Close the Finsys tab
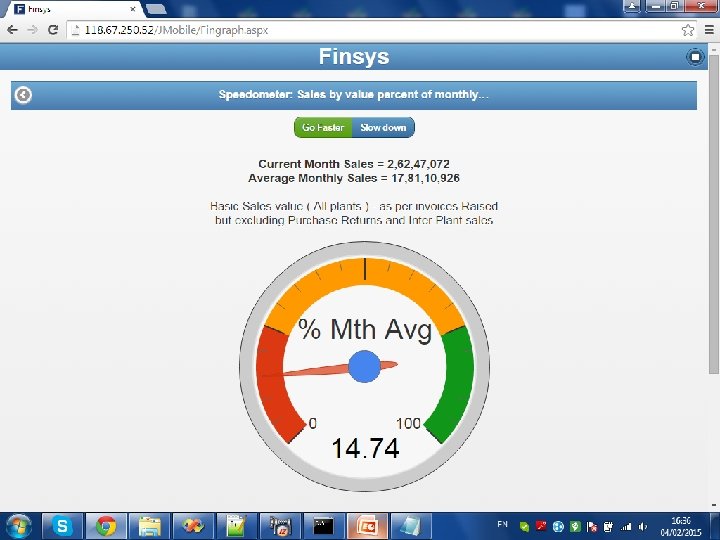The image size is (720, 540). [x=133, y=9]
